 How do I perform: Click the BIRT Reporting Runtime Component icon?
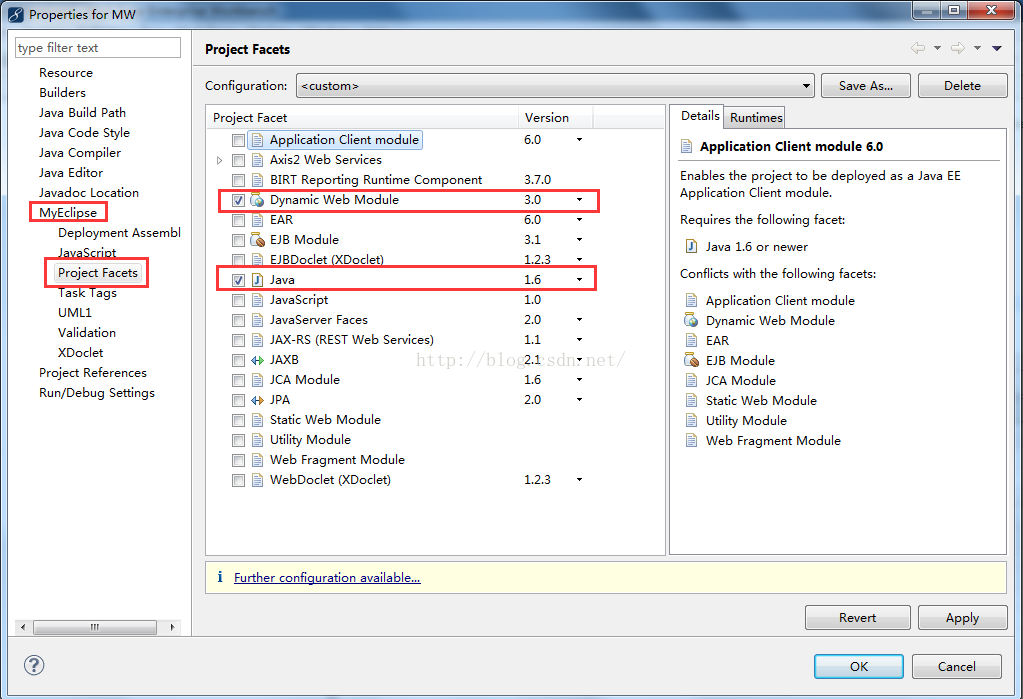point(257,180)
